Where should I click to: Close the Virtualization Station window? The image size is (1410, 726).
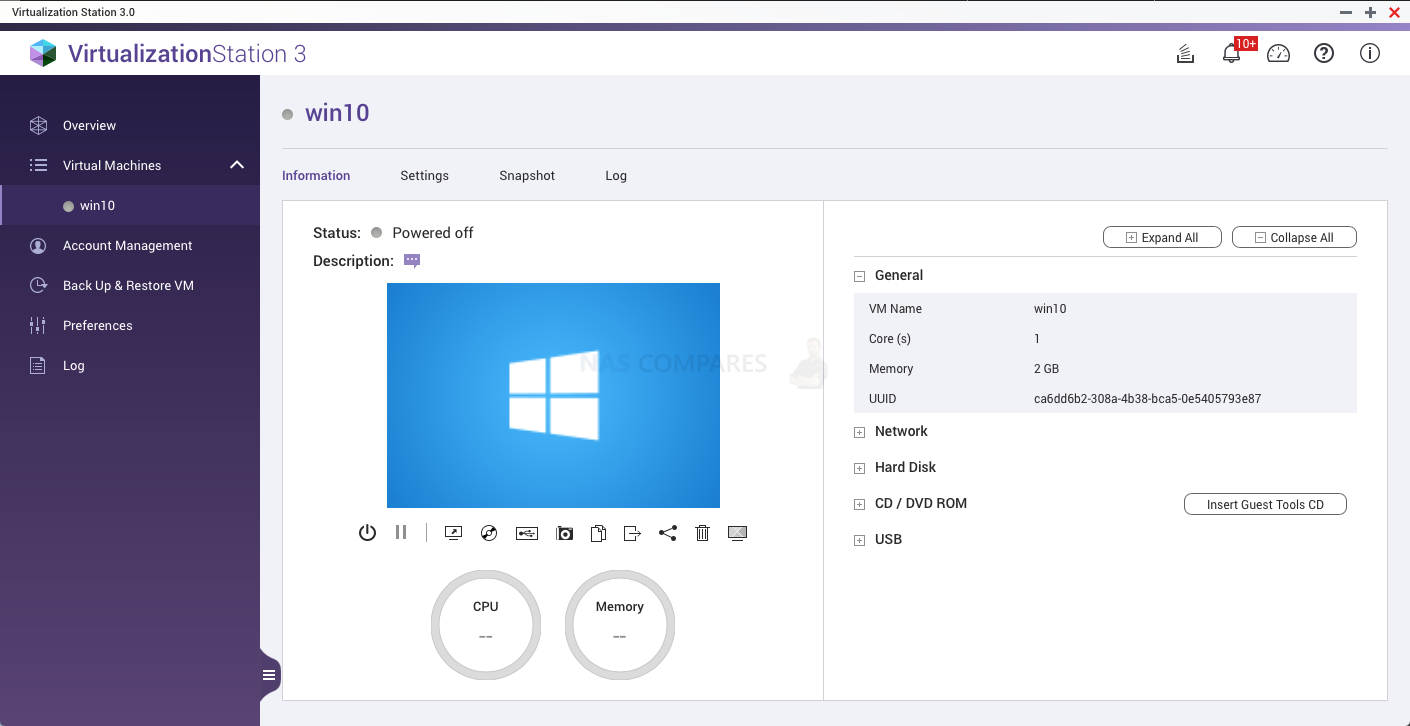1394,12
